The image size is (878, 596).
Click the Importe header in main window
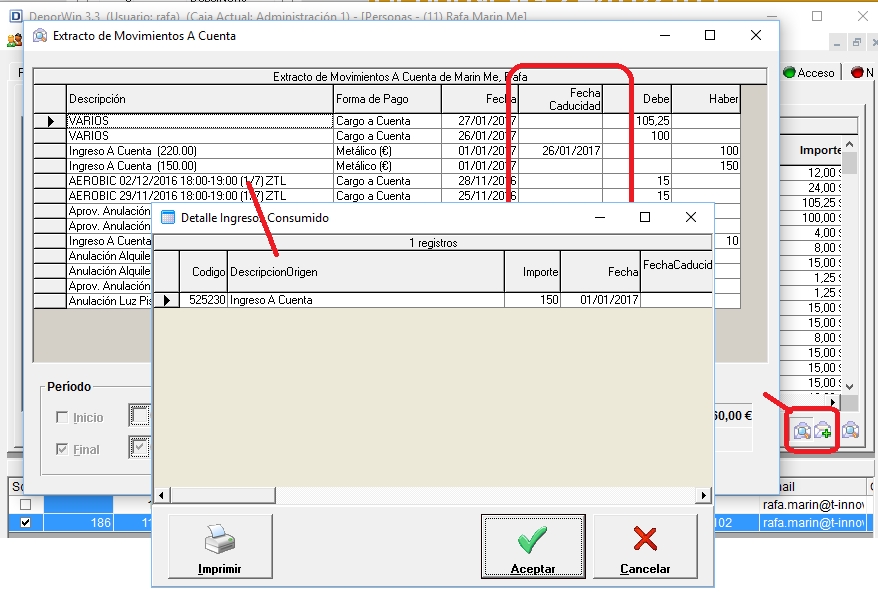(x=811, y=150)
